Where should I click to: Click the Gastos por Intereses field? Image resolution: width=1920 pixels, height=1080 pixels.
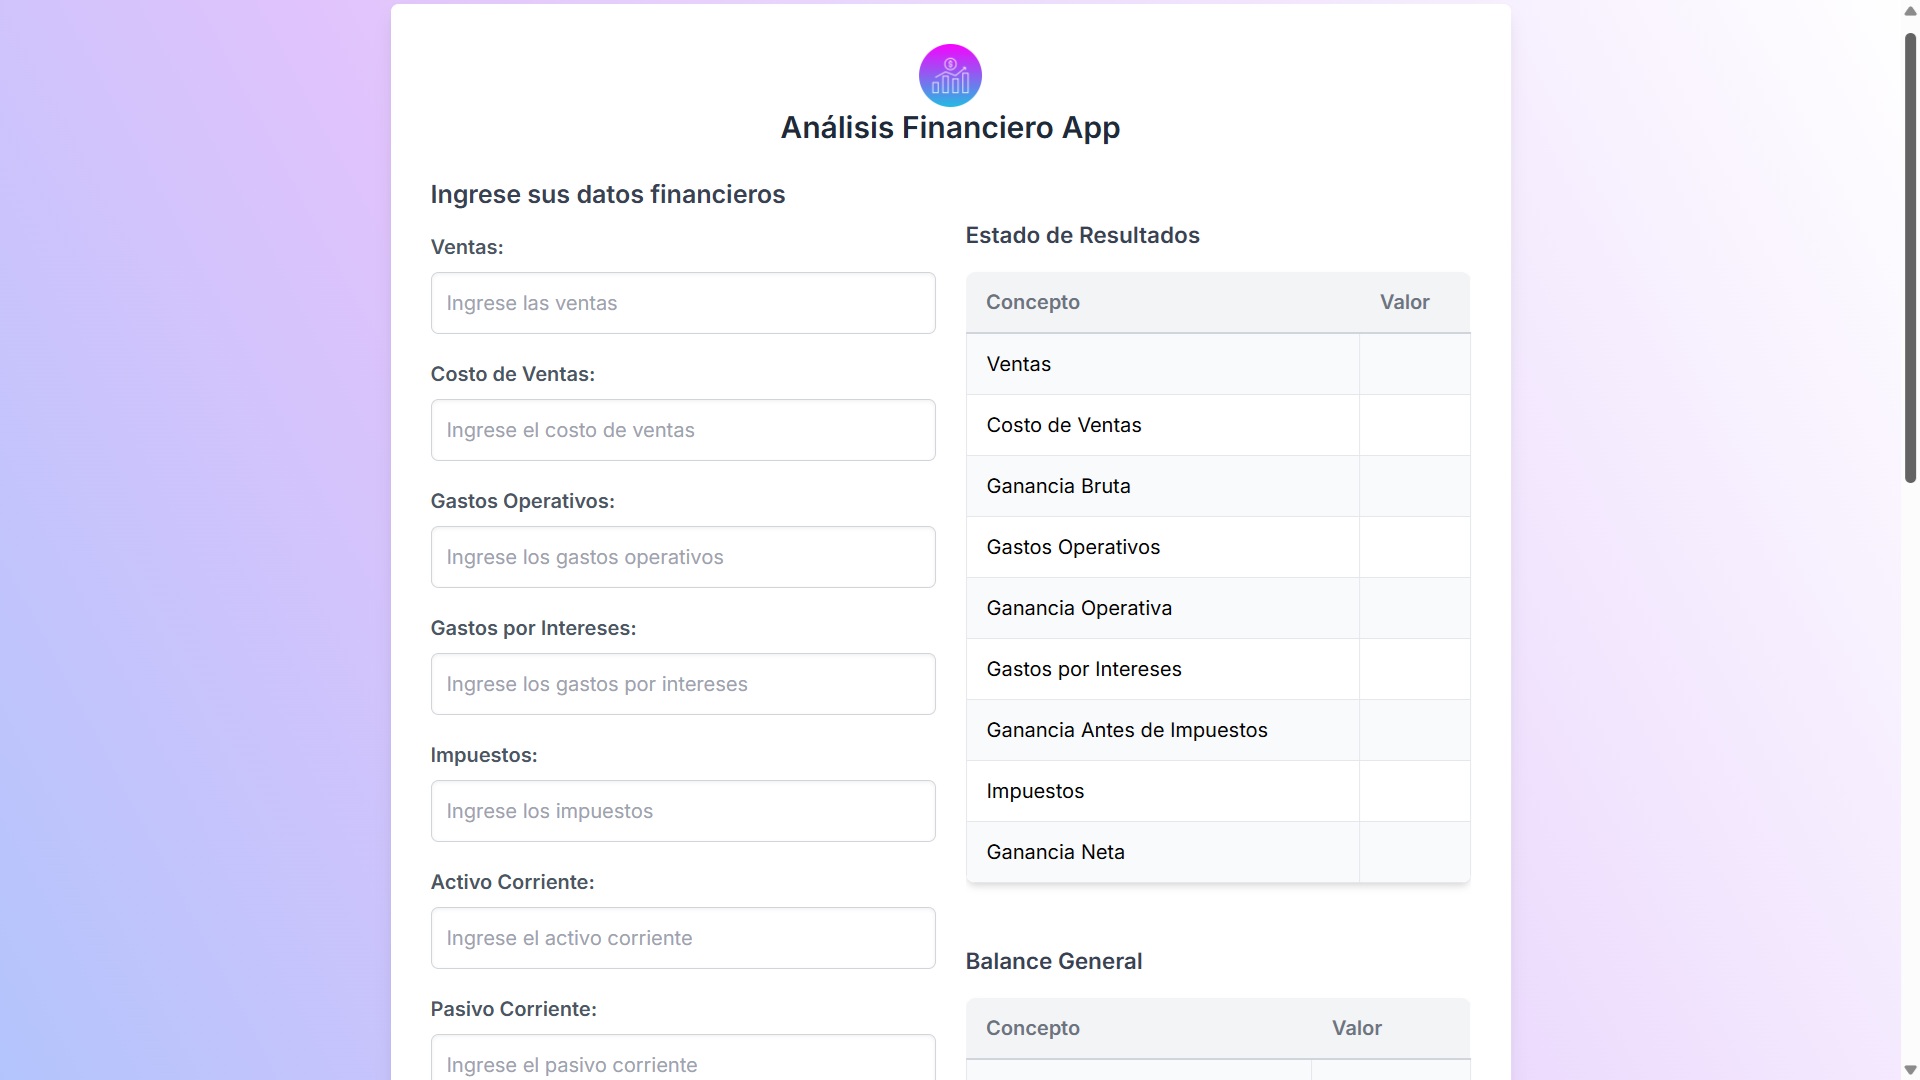pyautogui.click(x=683, y=684)
